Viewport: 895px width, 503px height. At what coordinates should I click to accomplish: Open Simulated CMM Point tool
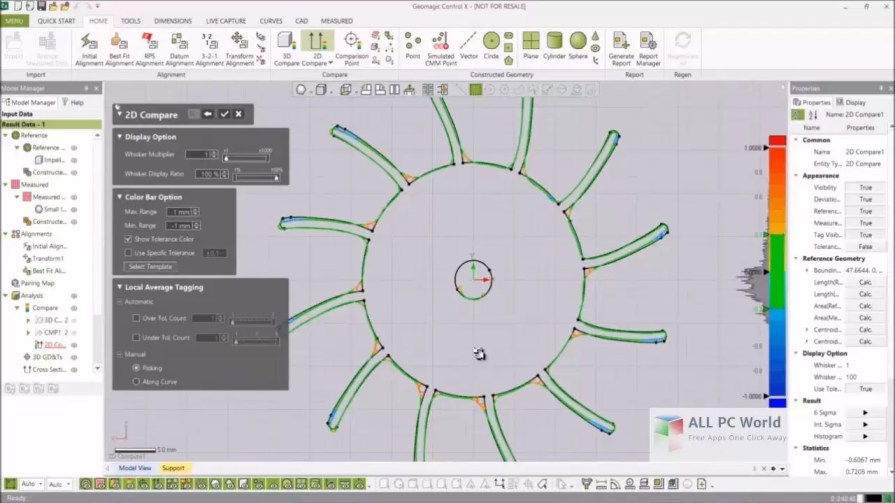click(440, 49)
